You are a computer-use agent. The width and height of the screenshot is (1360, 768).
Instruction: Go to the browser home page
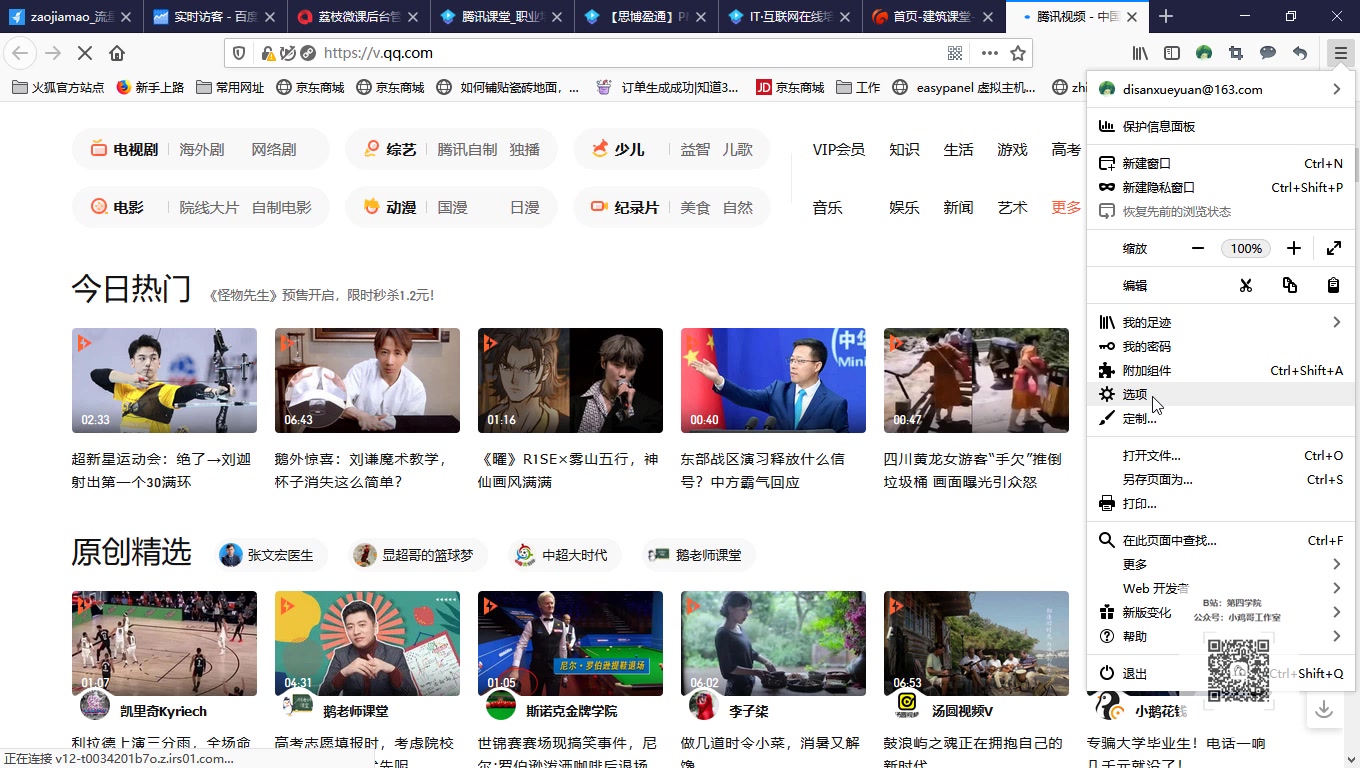click(117, 53)
